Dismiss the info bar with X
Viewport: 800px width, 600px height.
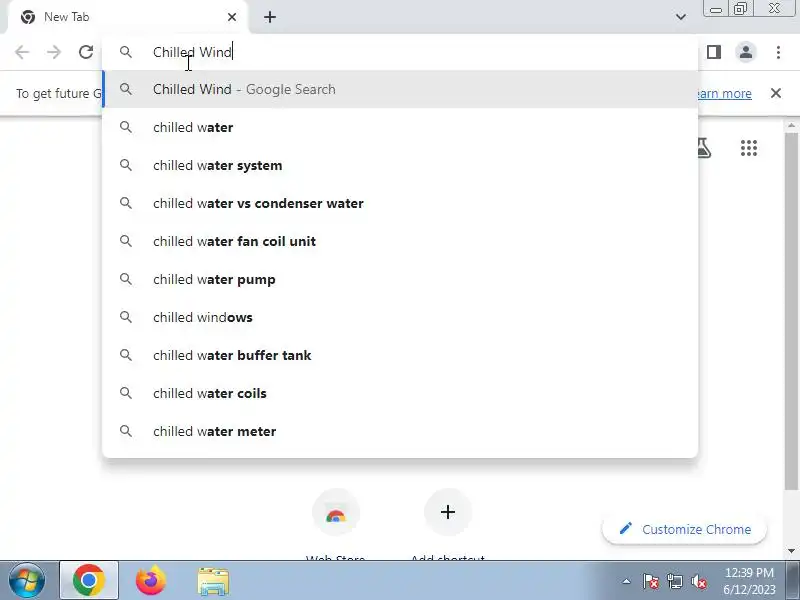click(x=776, y=93)
